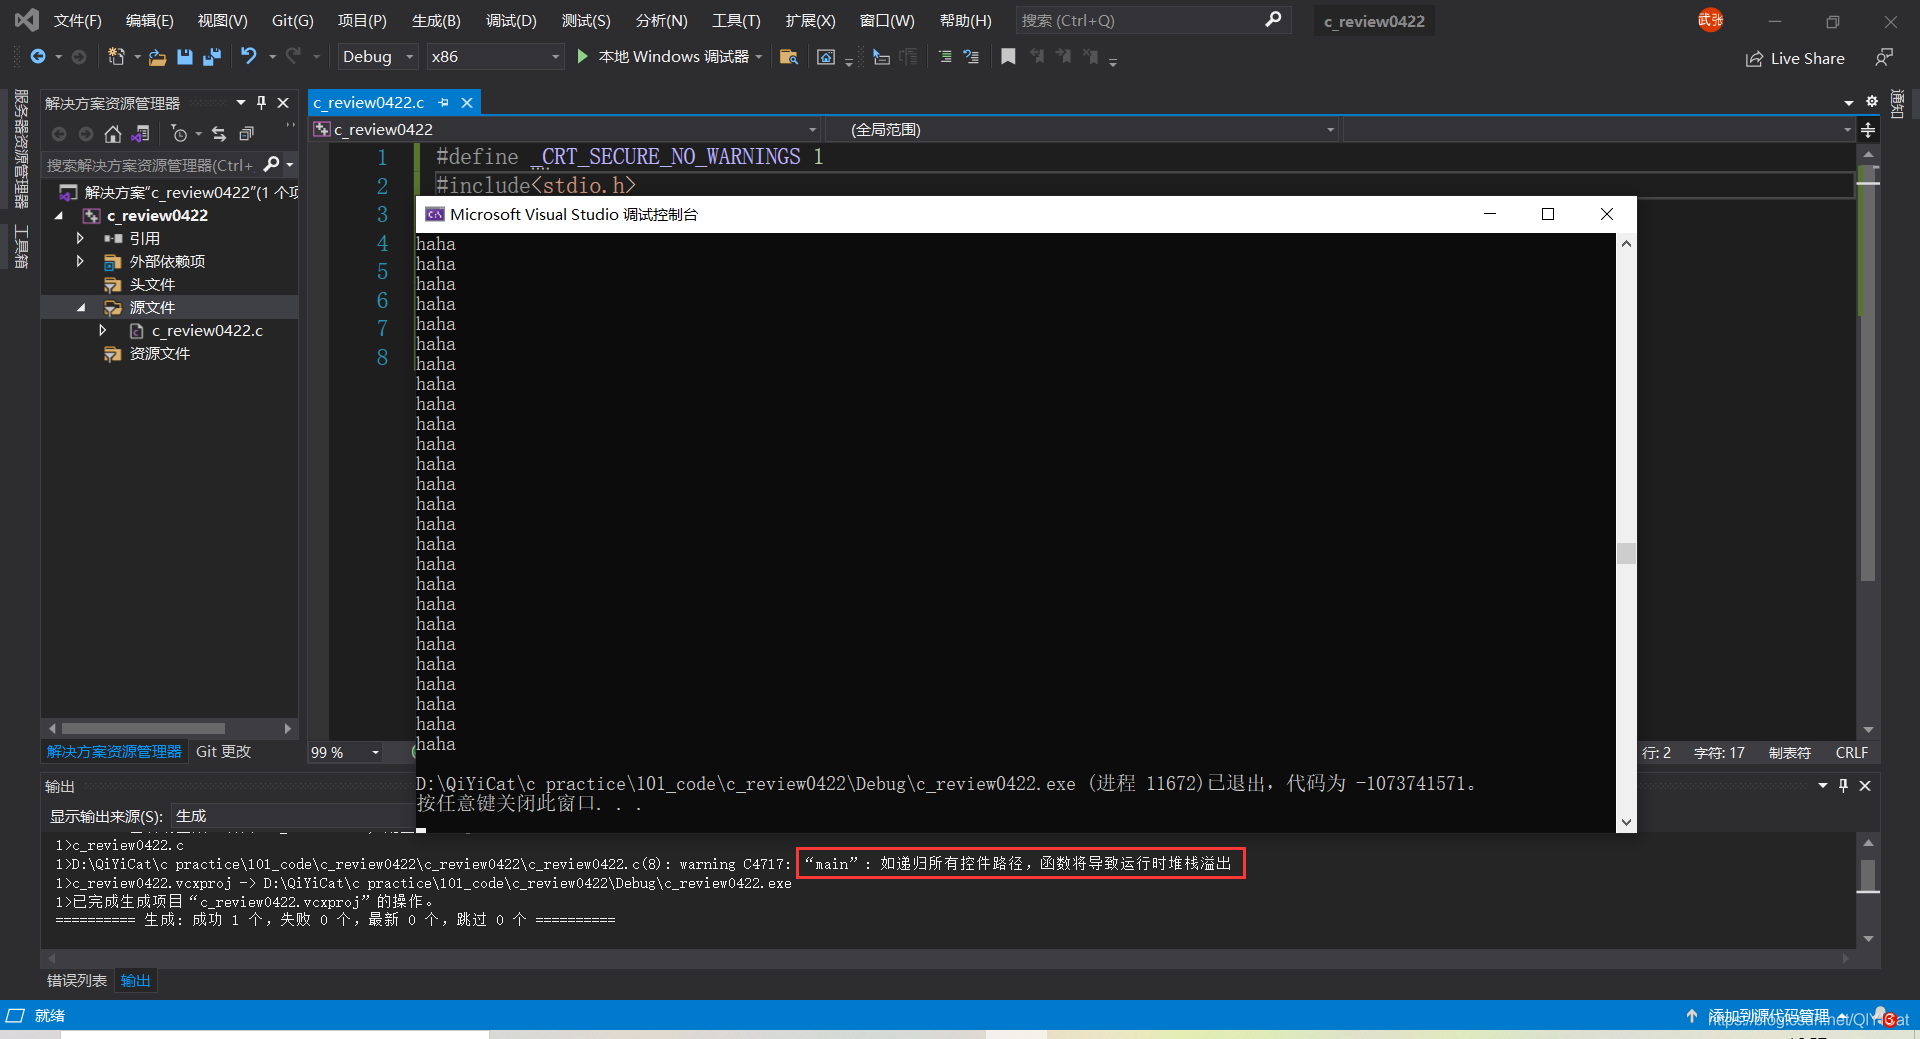The image size is (1920, 1039).
Task: Click the top search box (Ctrl+Q)
Action: click(x=1152, y=20)
